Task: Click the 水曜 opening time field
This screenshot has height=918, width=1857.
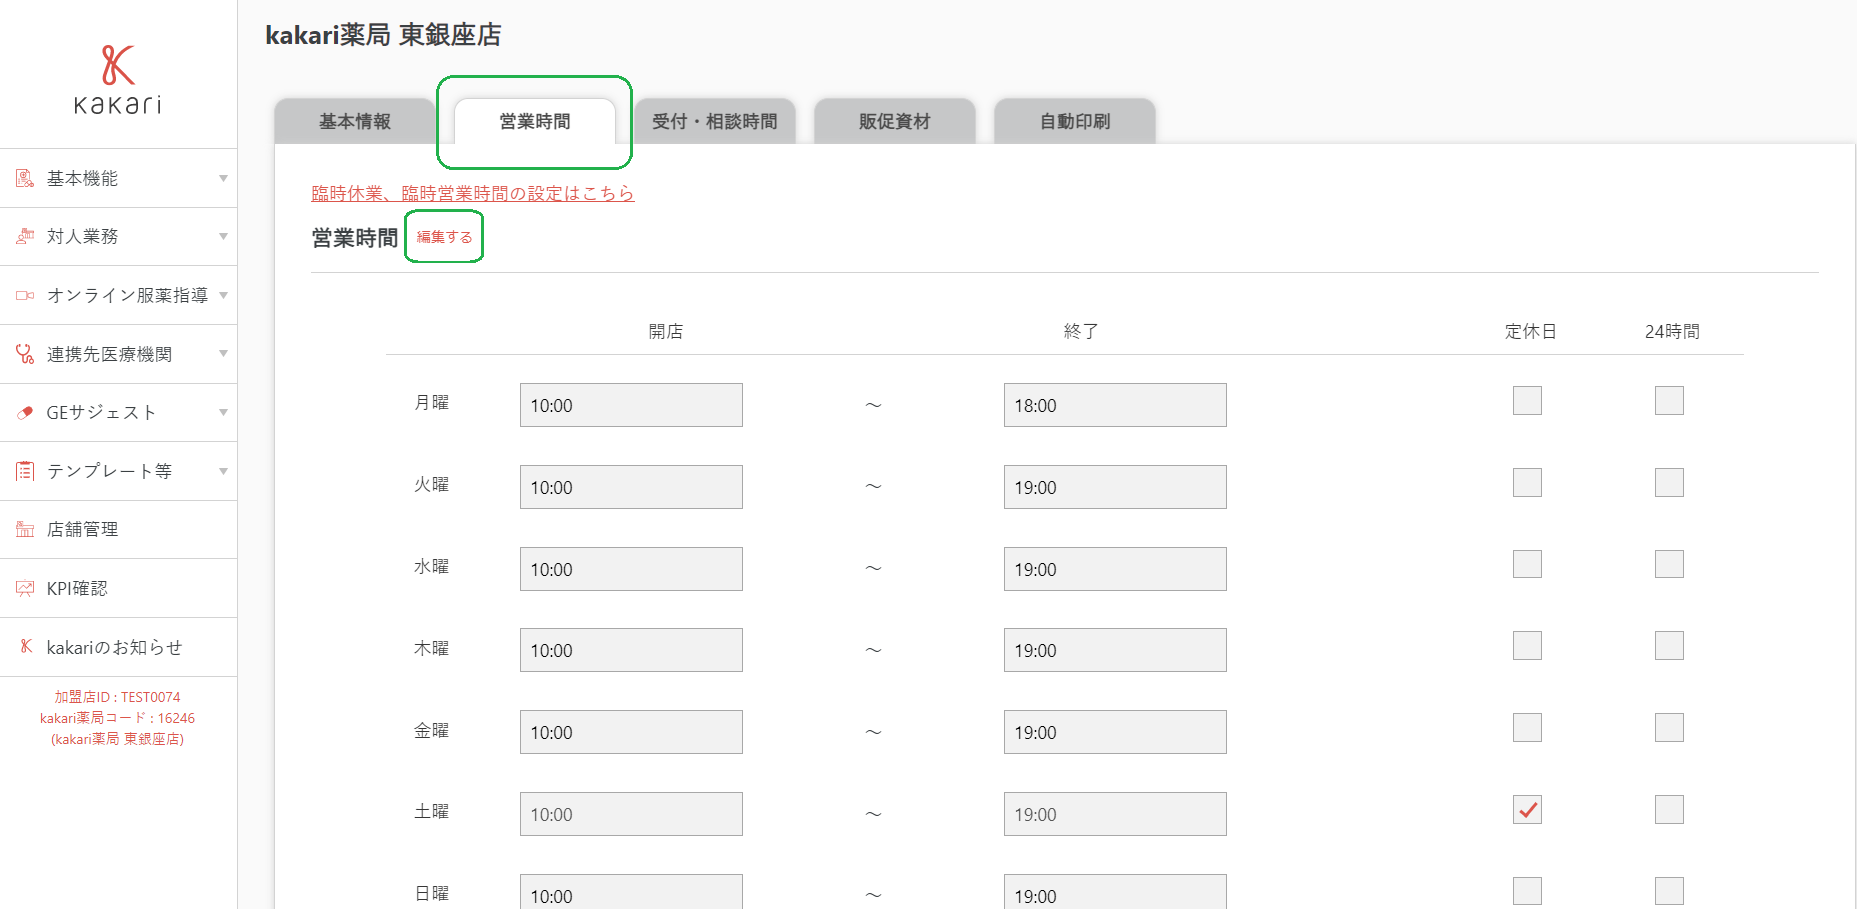Action: pyautogui.click(x=631, y=569)
